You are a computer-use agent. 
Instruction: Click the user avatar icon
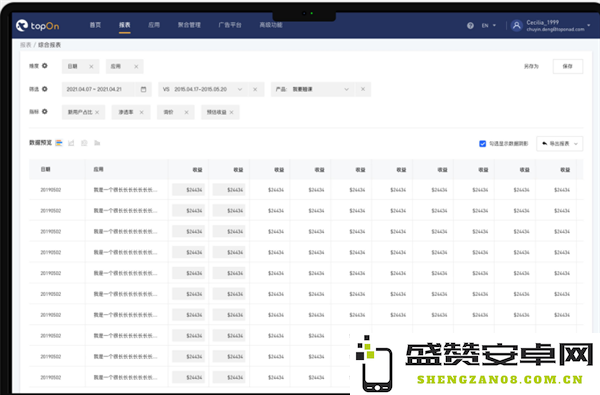coord(517,26)
